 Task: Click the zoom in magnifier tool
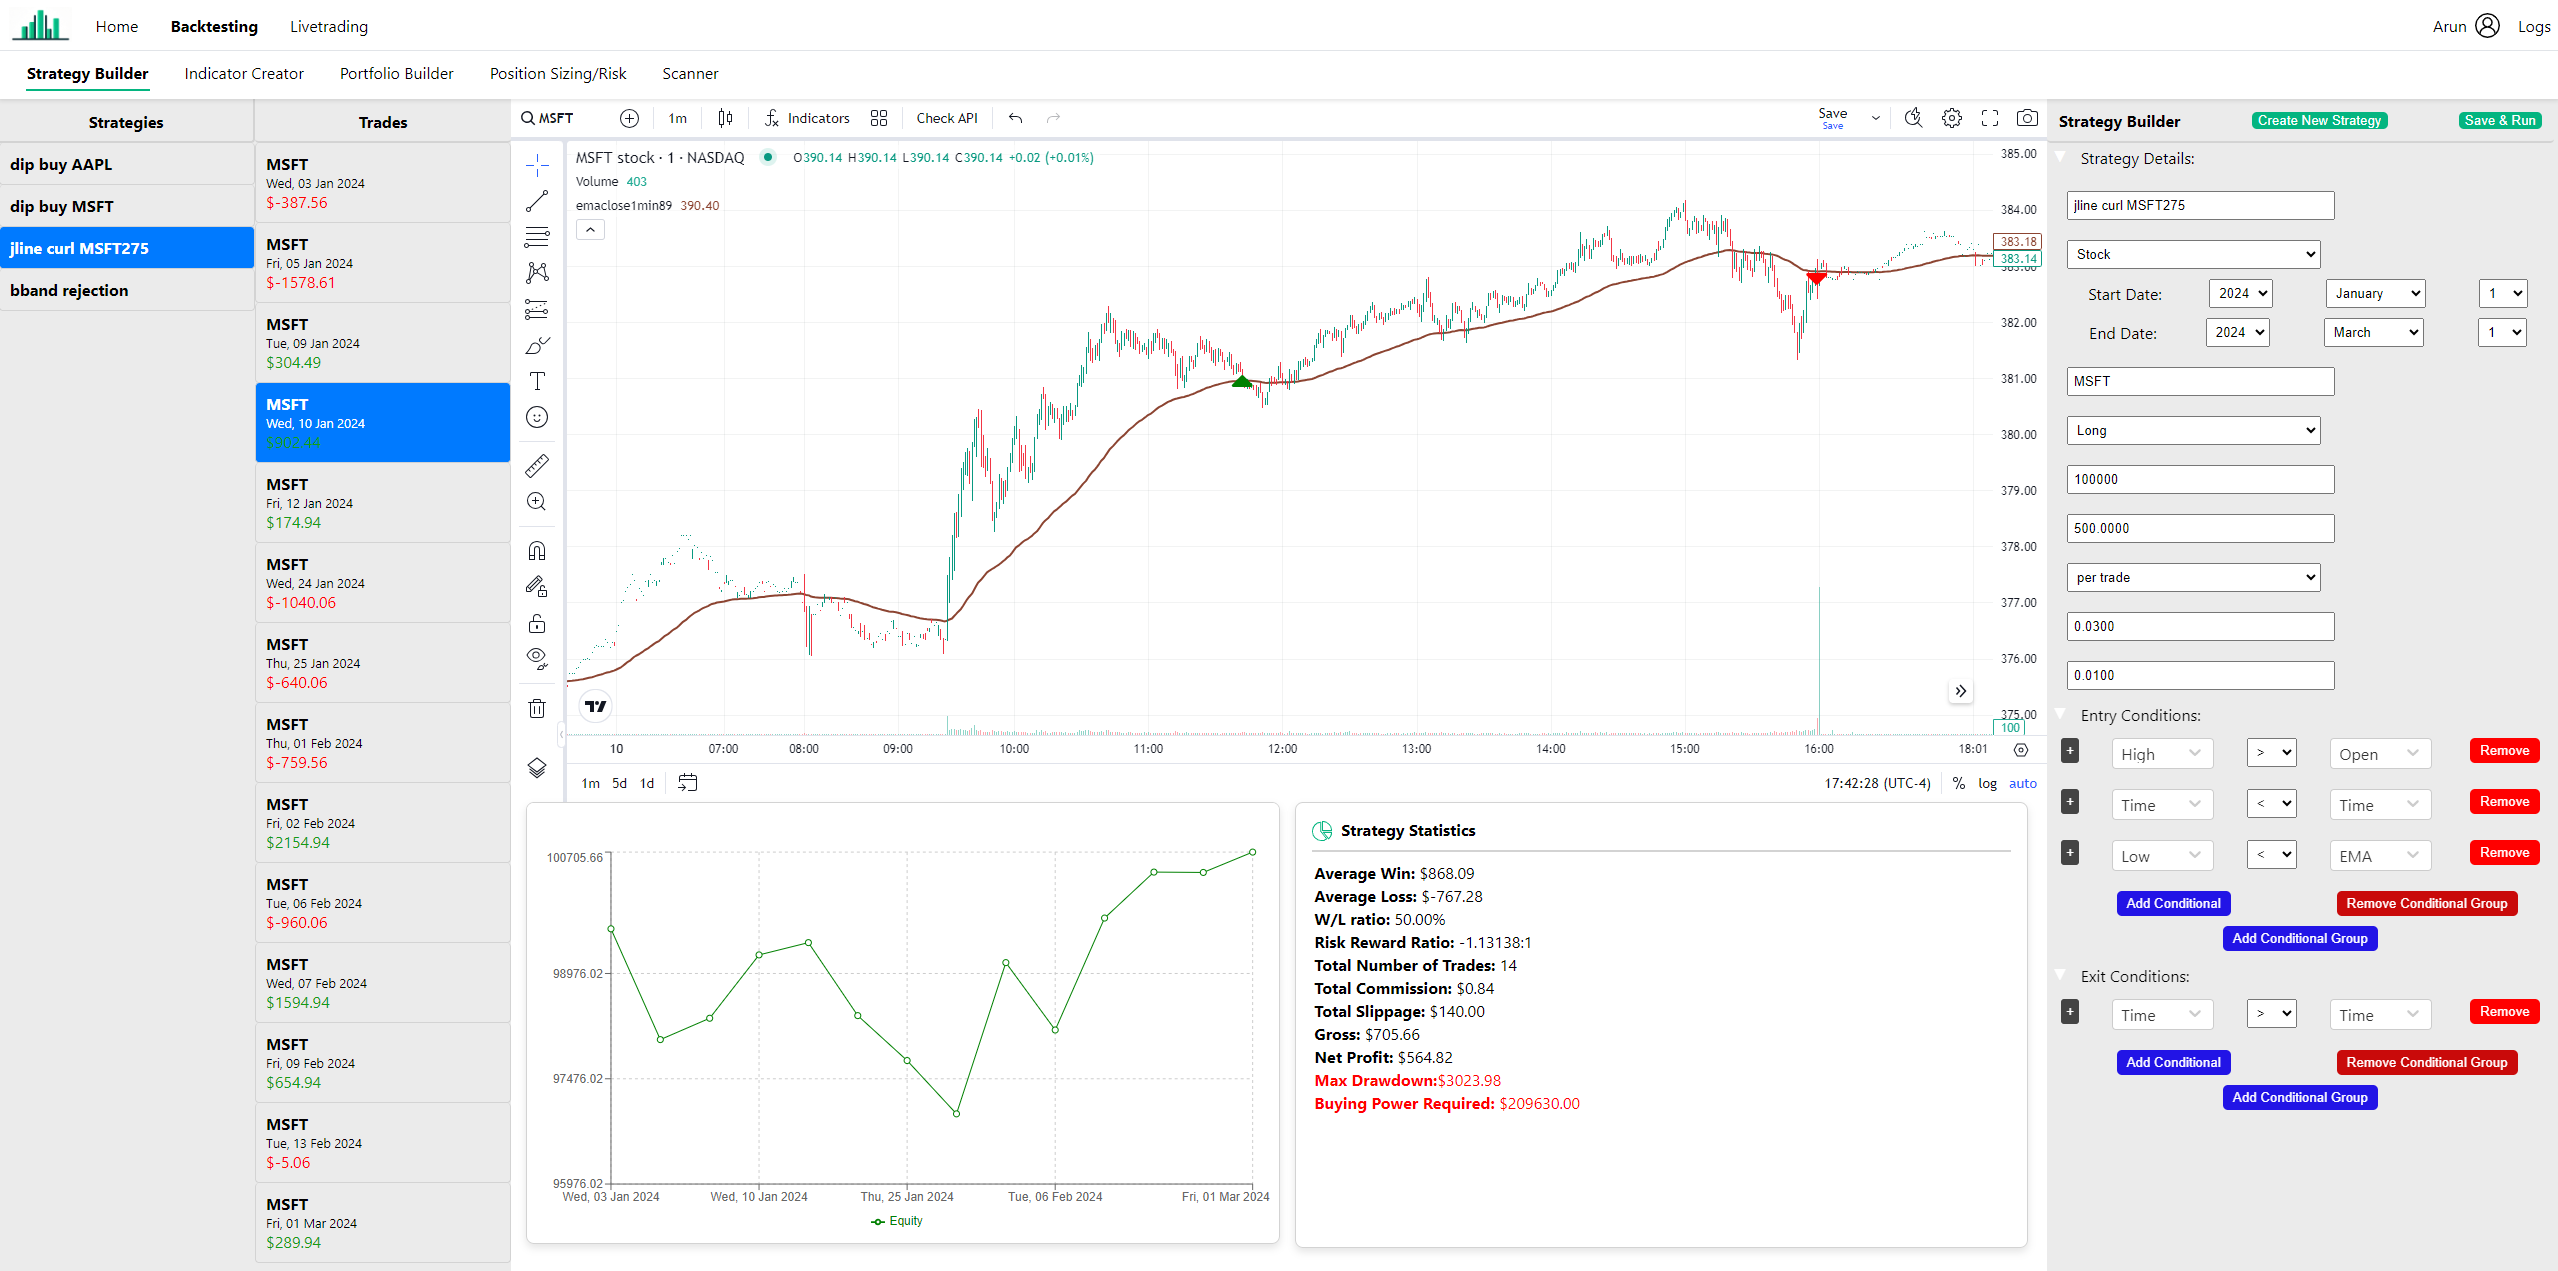537,501
